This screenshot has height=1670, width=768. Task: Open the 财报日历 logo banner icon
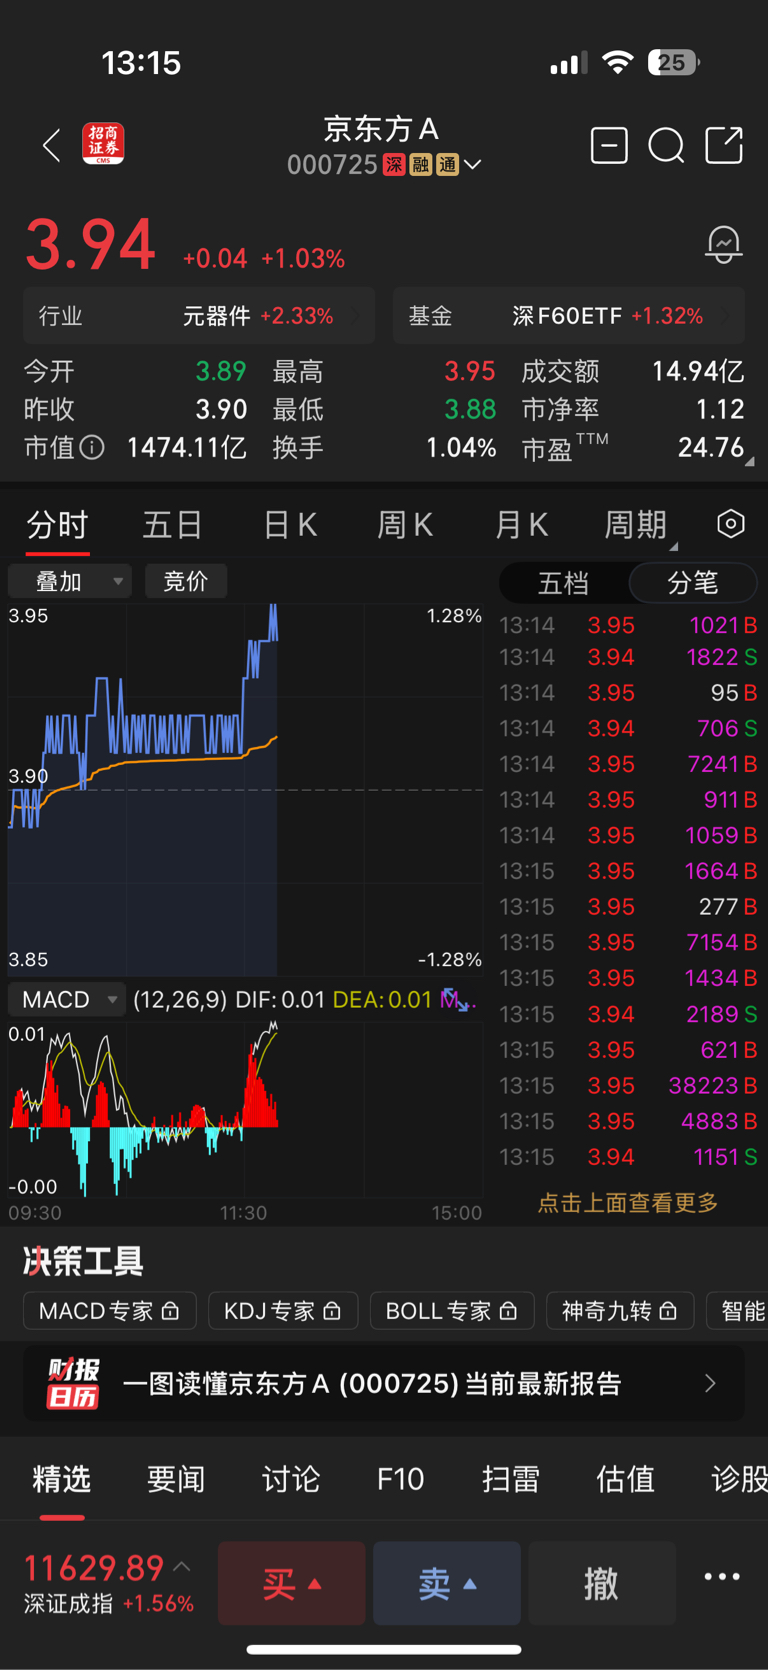coord(73,1384)
